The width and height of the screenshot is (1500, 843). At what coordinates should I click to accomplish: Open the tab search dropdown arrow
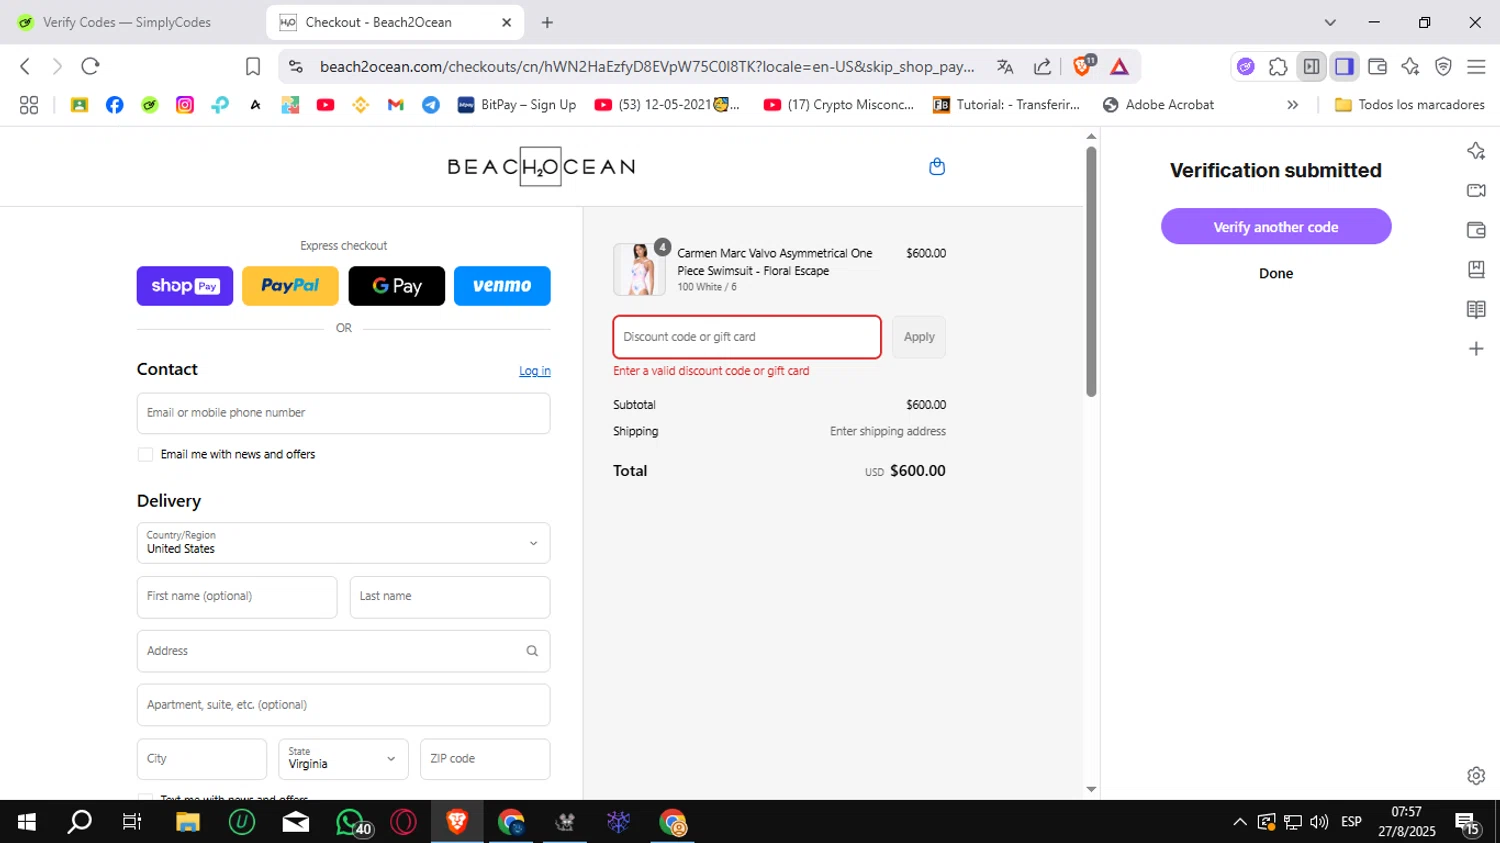coord(1330,22)
